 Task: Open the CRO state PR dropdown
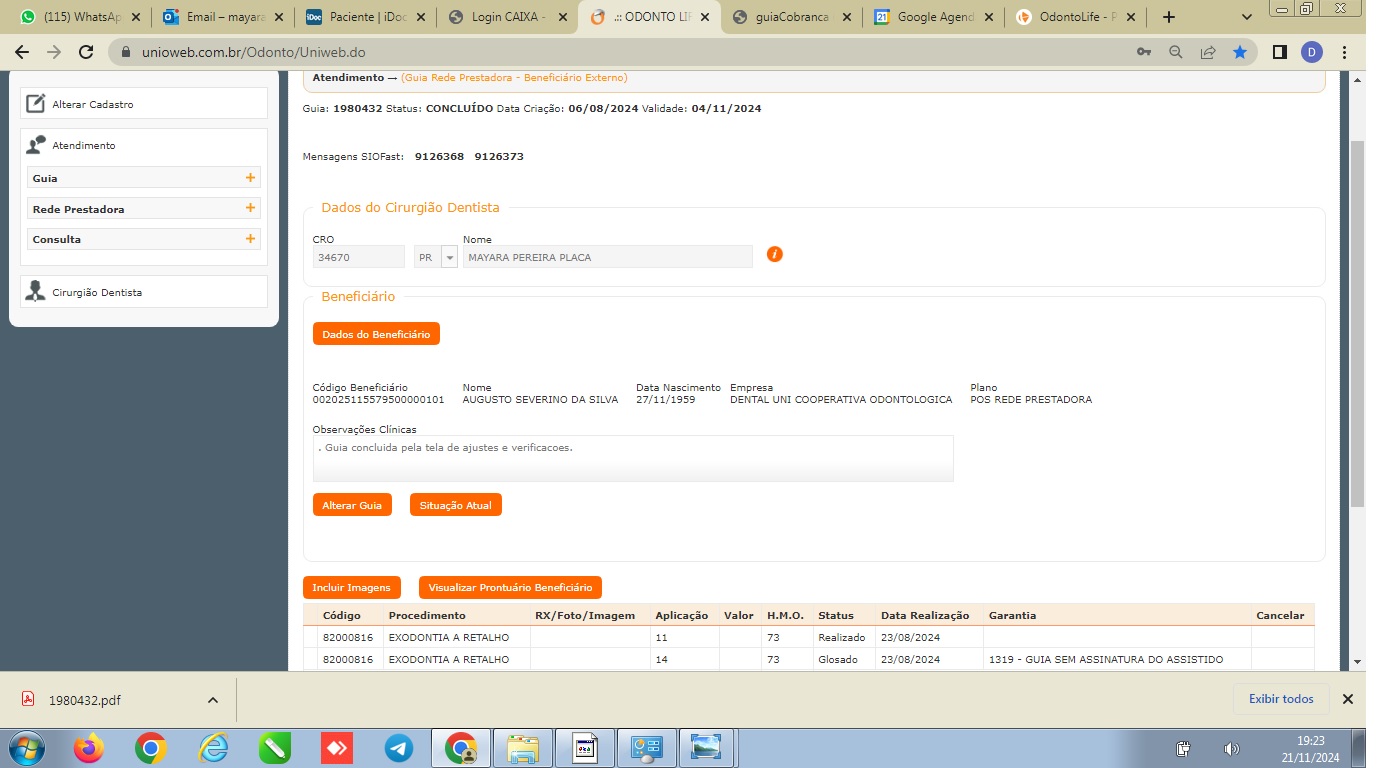[449, 257]
